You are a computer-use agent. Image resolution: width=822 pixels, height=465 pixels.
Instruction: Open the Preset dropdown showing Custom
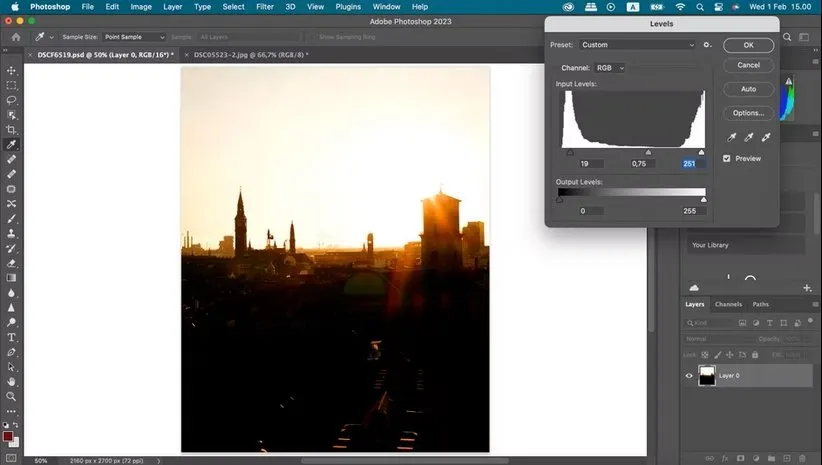coord(637,45)
